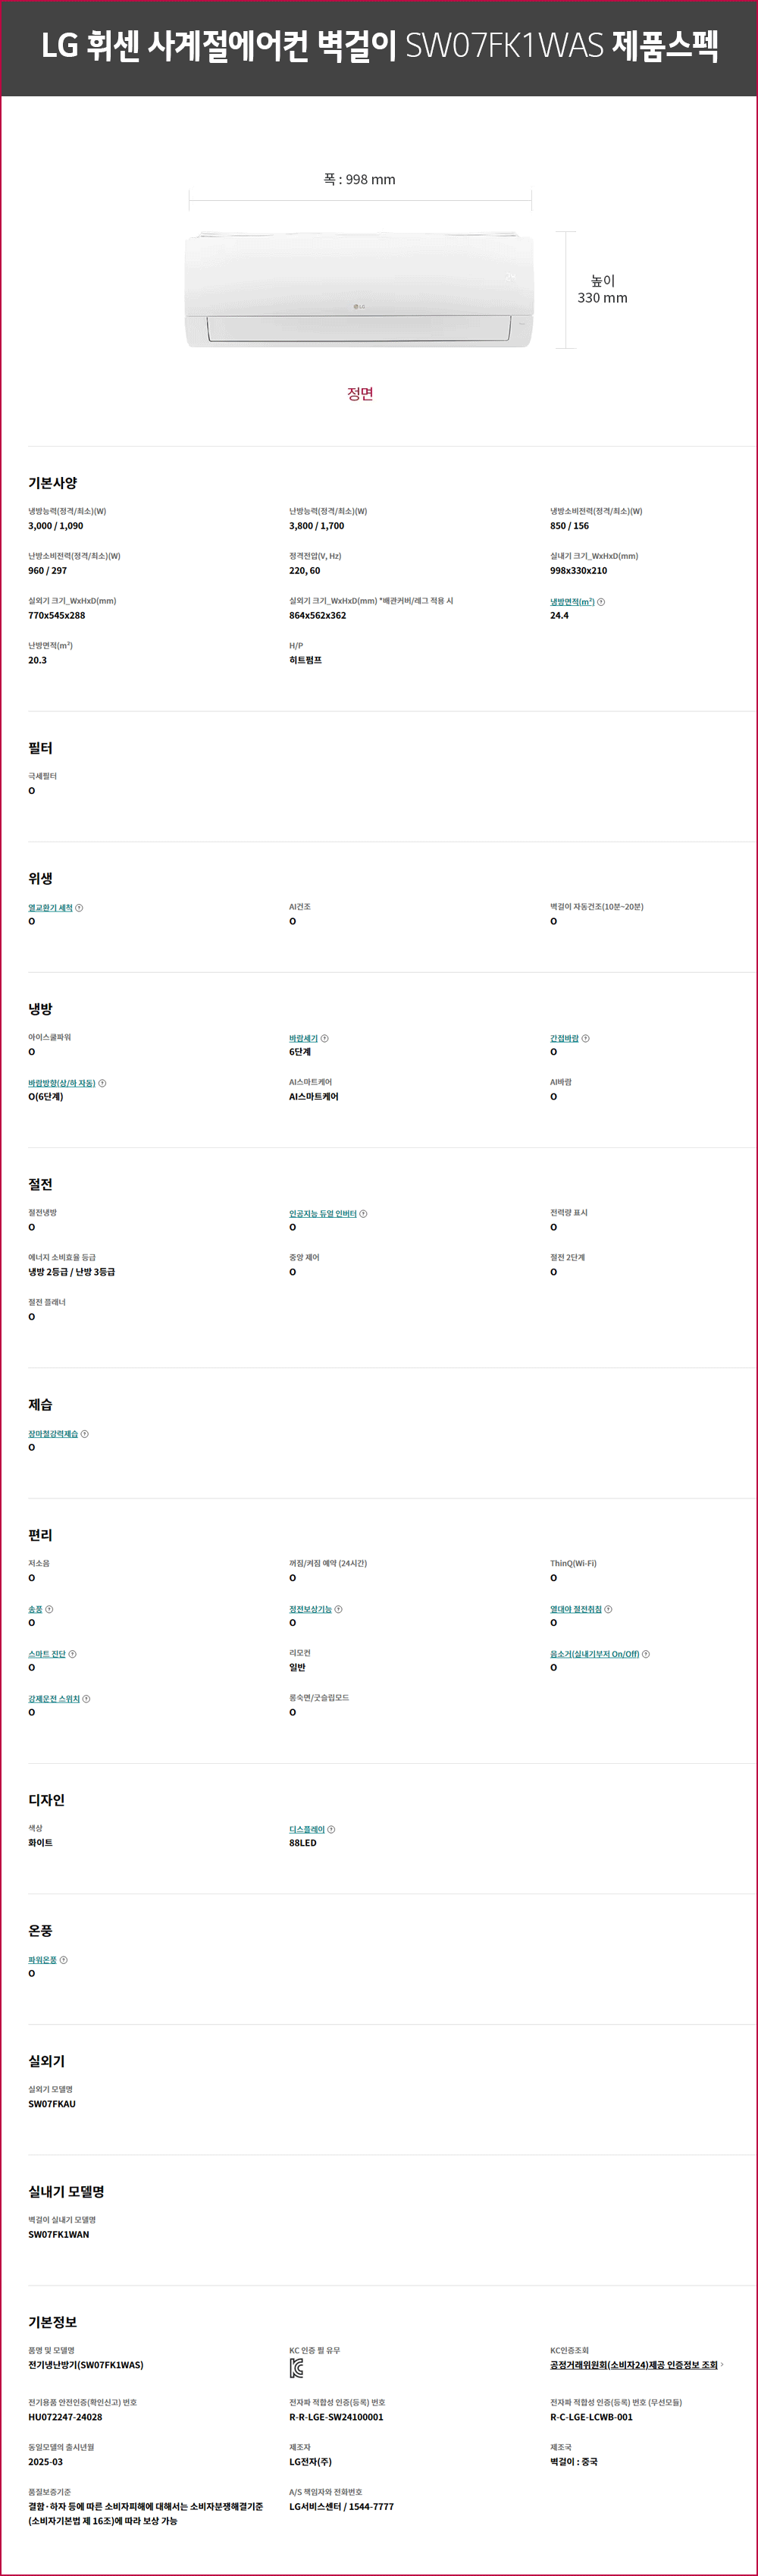Select the heating capacity value '3,800 / 1,700'
The width and height of the screenshot is (758, 2576).
click(317, 526)
